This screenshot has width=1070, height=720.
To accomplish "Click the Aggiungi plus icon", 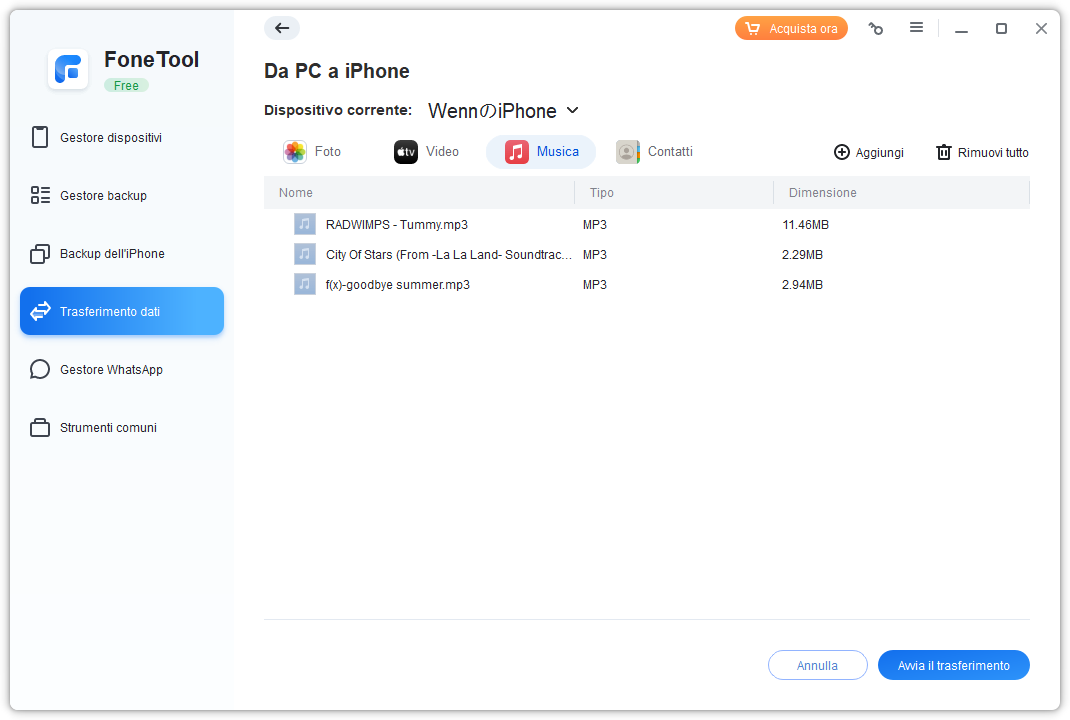I will pos(842,152).
